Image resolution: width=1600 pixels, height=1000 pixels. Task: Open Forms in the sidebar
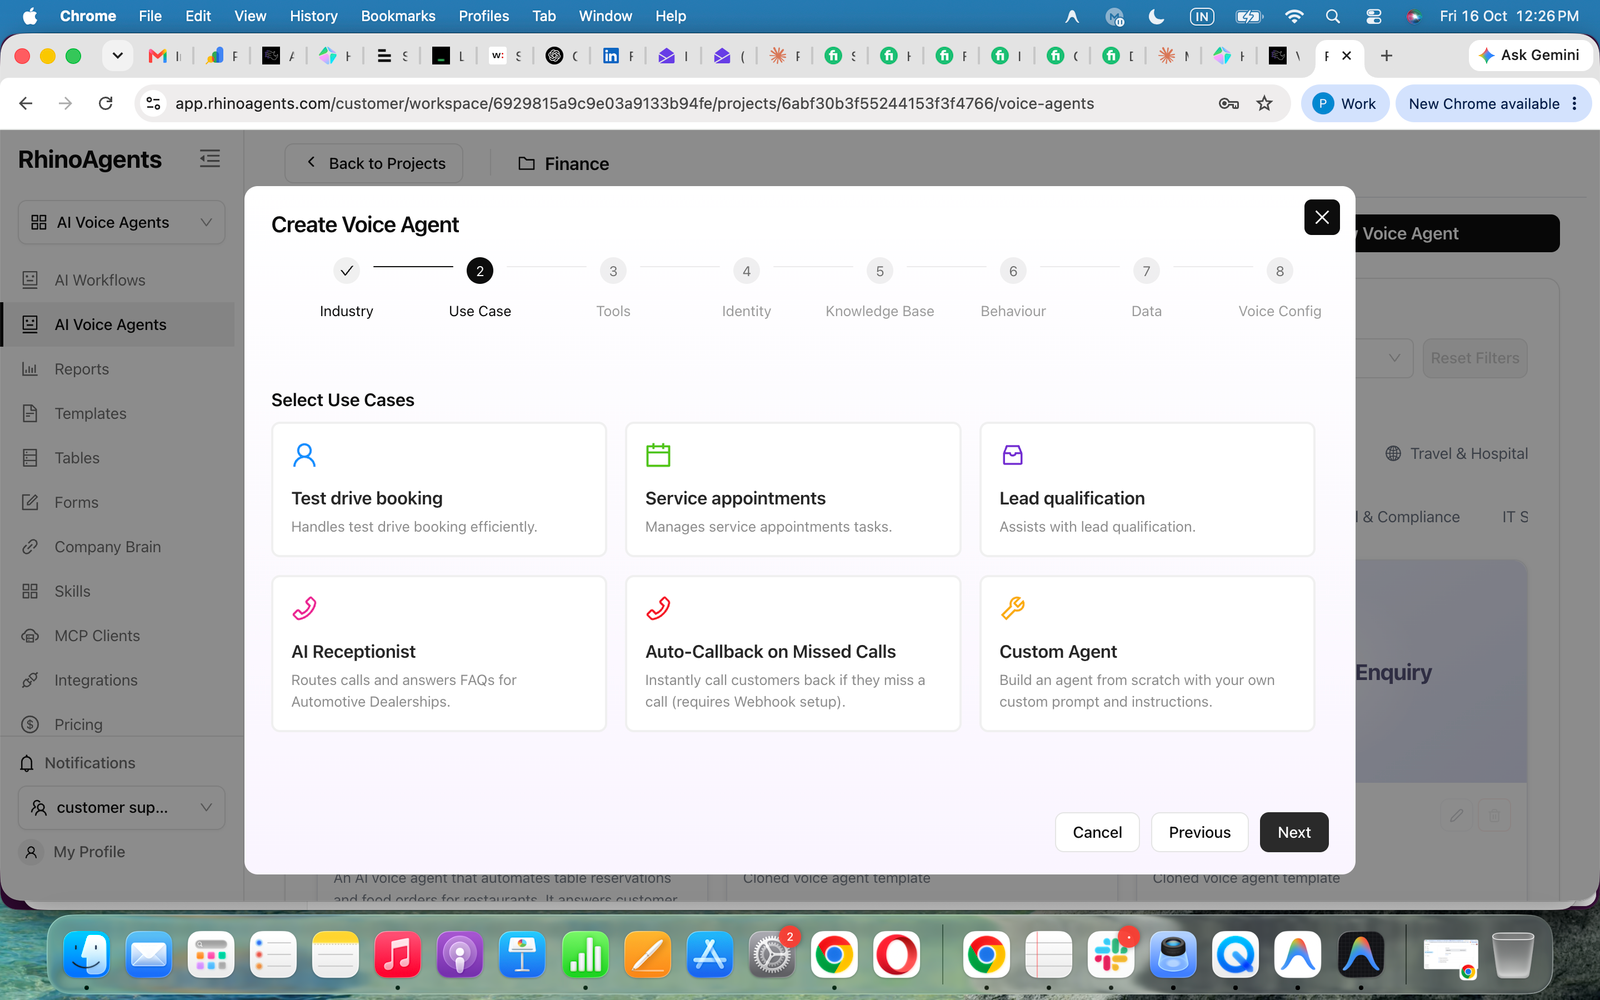[76, 502]
